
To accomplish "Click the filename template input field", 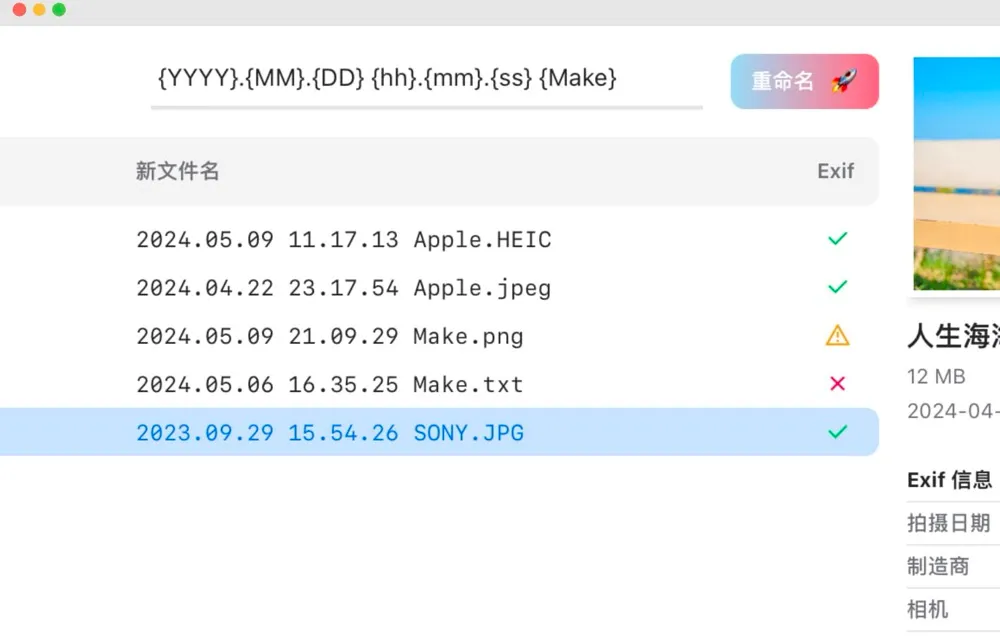I will point(426,79).
